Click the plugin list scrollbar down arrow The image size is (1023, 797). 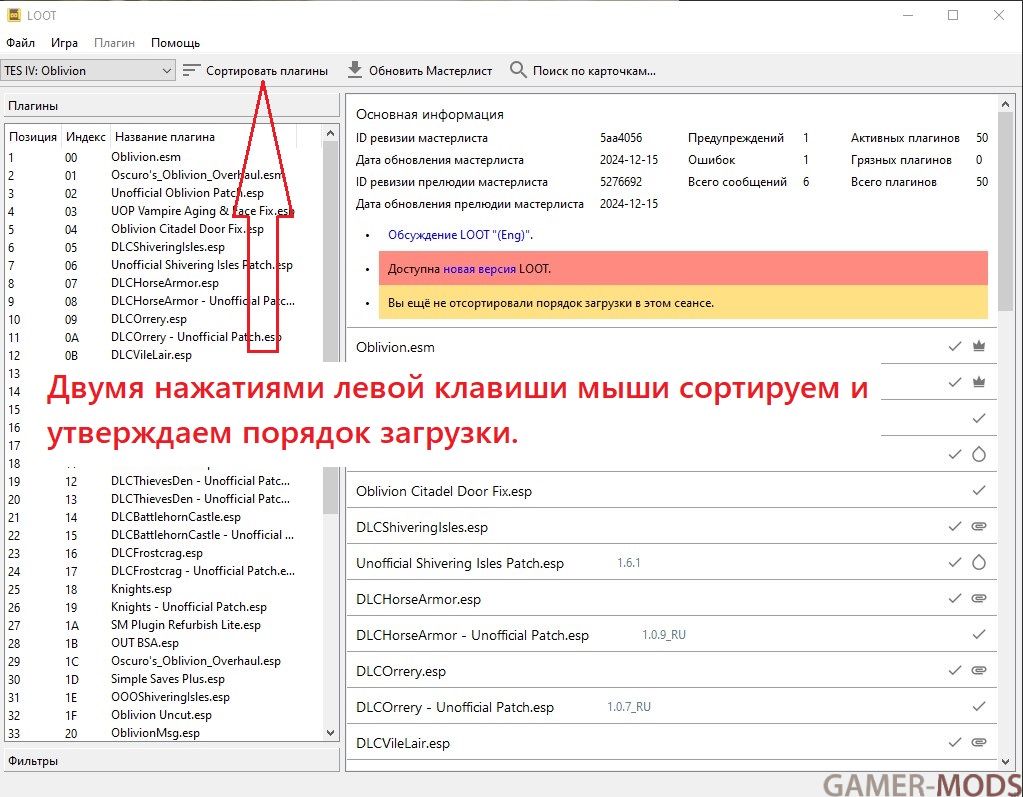pyautogui.click(x=330, y=733)
